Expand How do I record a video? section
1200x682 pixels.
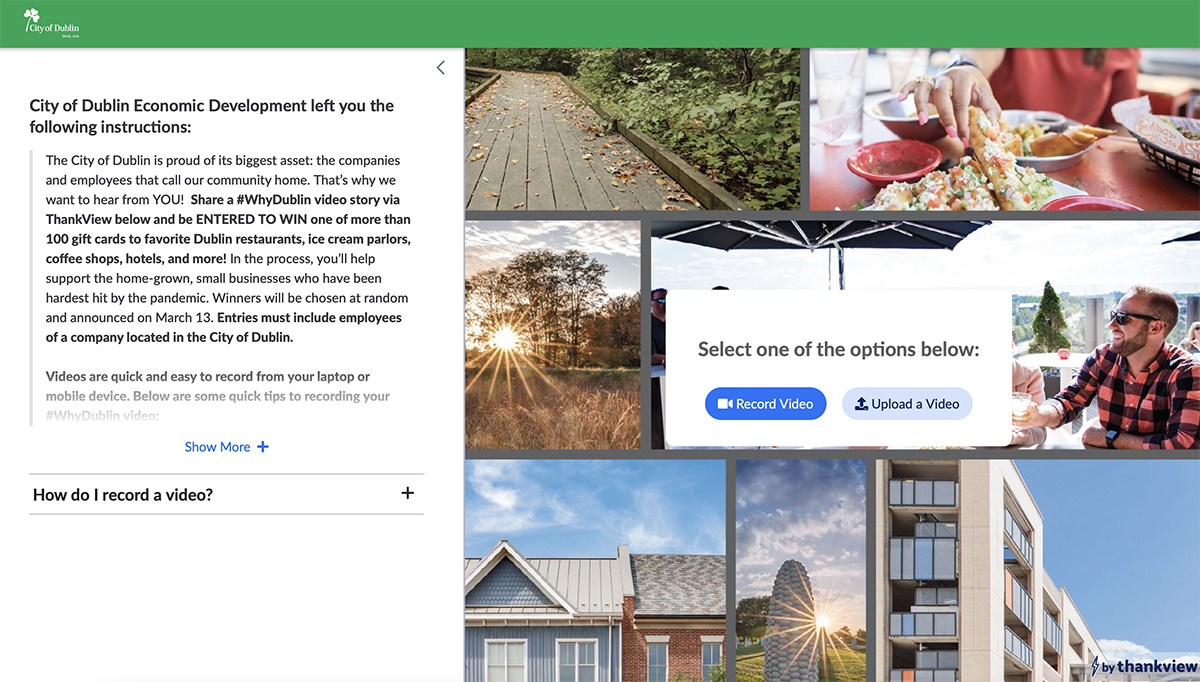pyautogui.click(x=227, y=494)
